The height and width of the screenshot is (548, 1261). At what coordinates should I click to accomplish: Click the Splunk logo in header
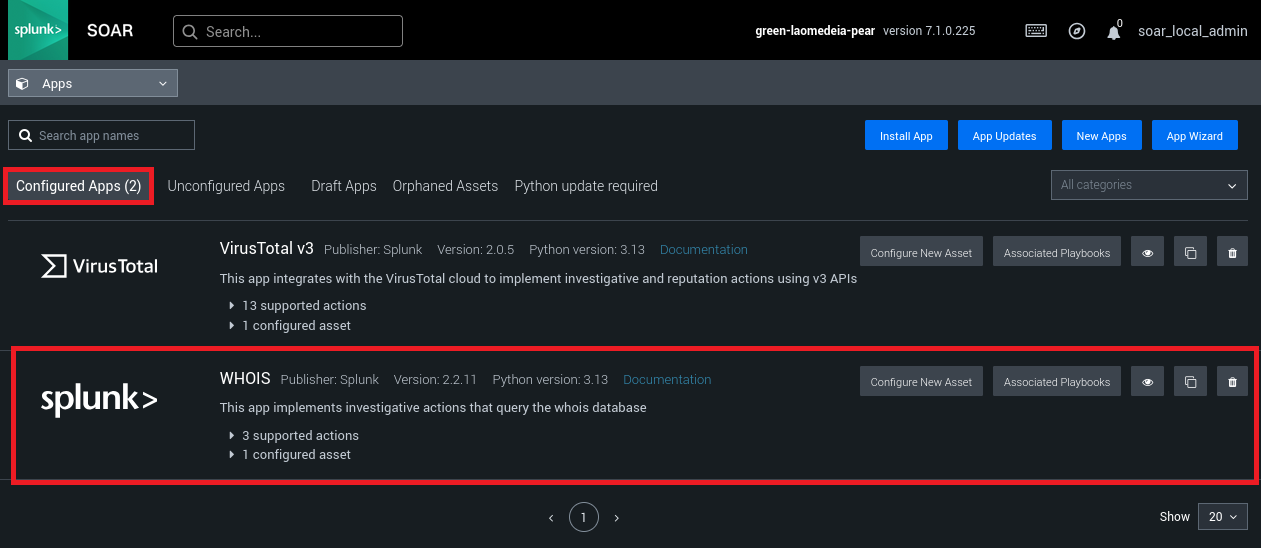coord(38,30)
